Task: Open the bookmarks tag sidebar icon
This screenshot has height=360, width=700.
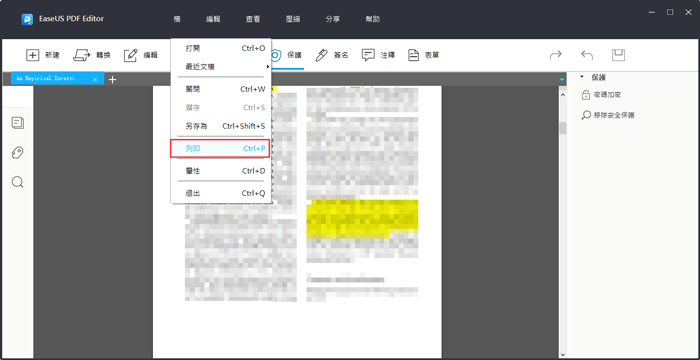Action: (x=18, y=153)
